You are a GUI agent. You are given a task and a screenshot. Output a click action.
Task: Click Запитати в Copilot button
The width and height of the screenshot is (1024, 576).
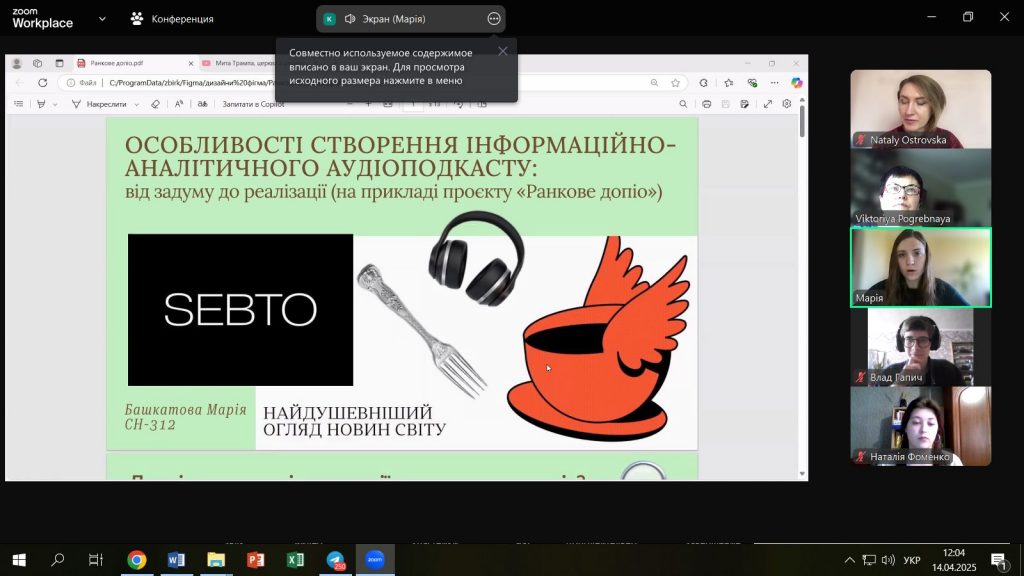(x=253, y=104)
